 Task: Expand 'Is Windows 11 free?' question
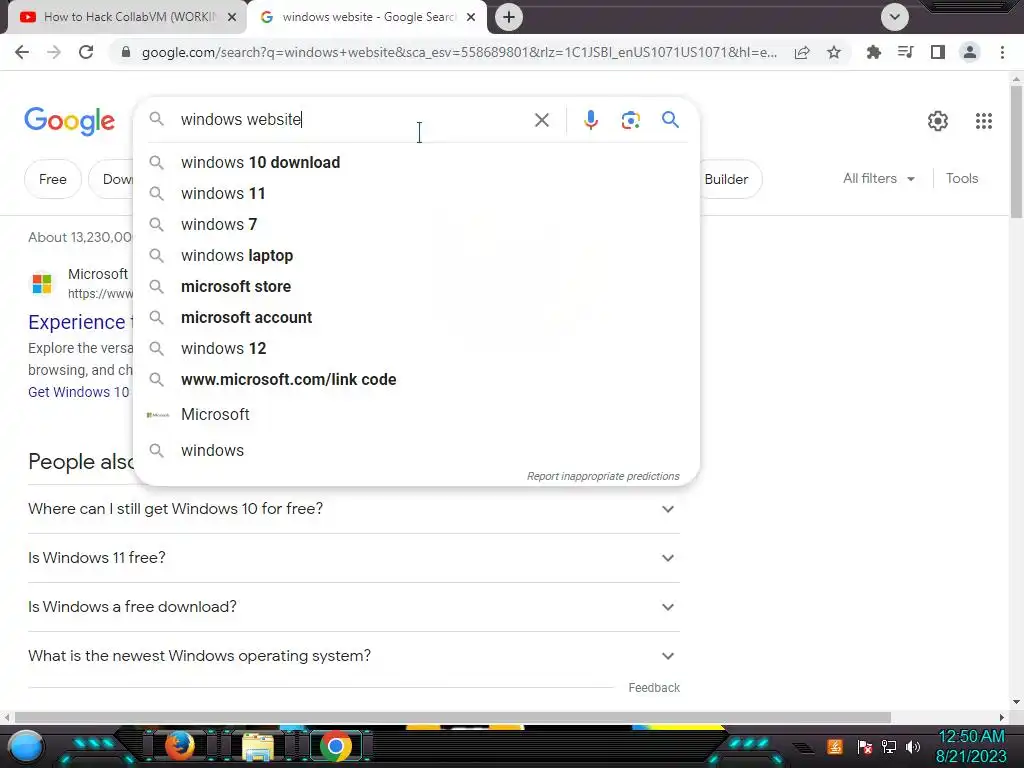click(353, 558)
